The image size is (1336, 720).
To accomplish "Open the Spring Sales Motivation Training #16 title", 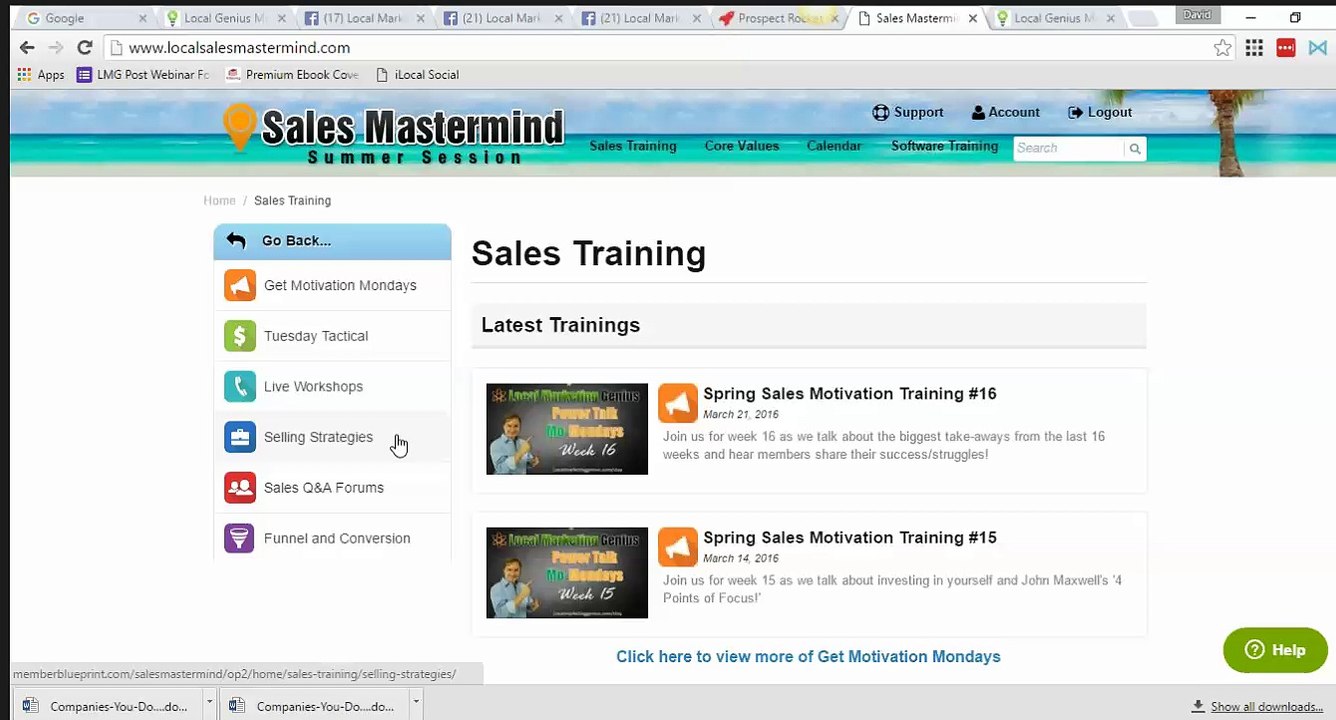I will 850,394.
